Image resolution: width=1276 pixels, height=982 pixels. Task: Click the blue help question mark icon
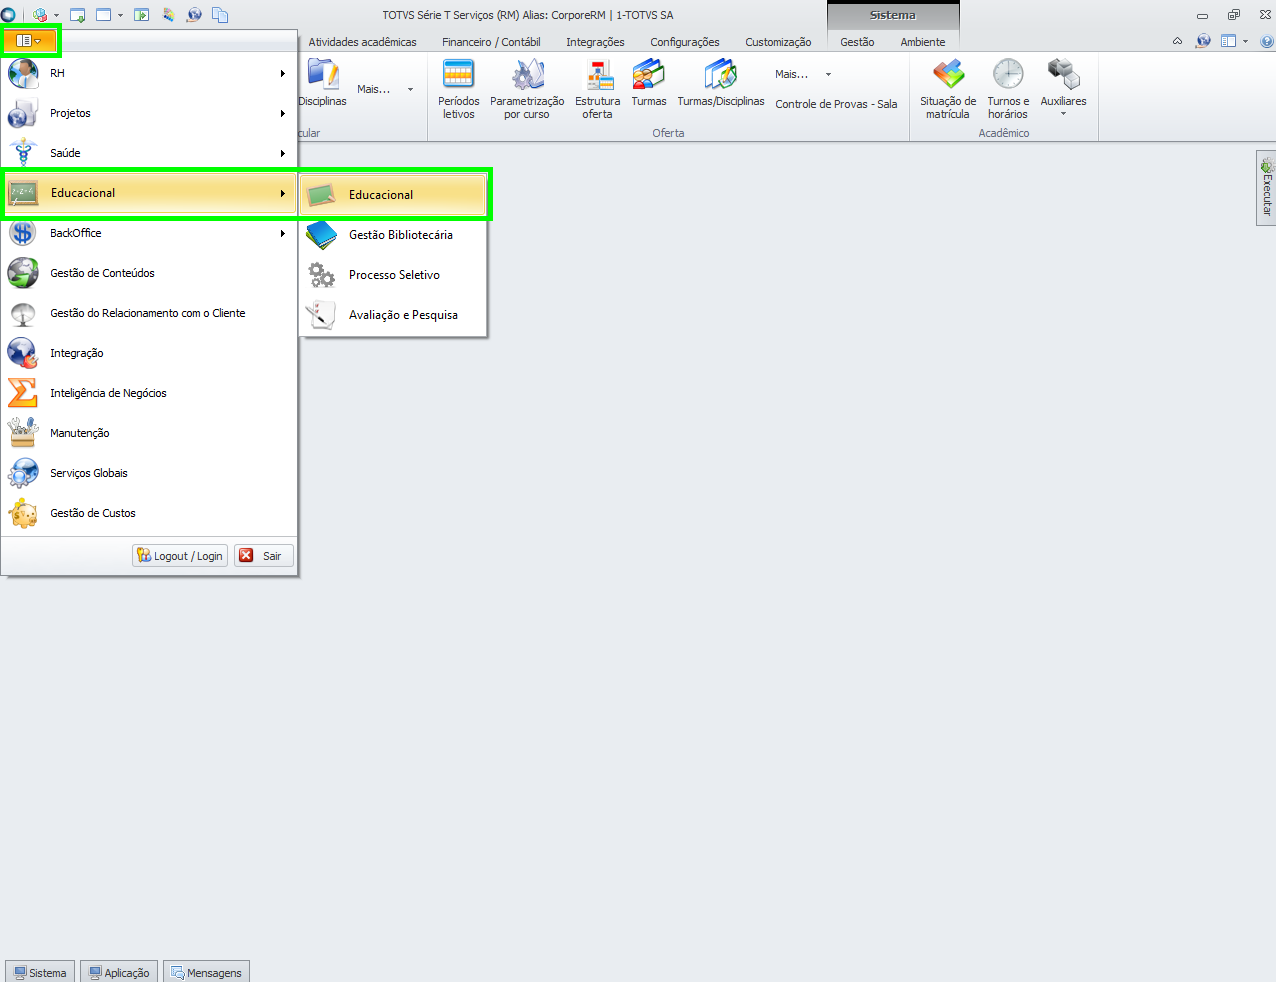1267,42
